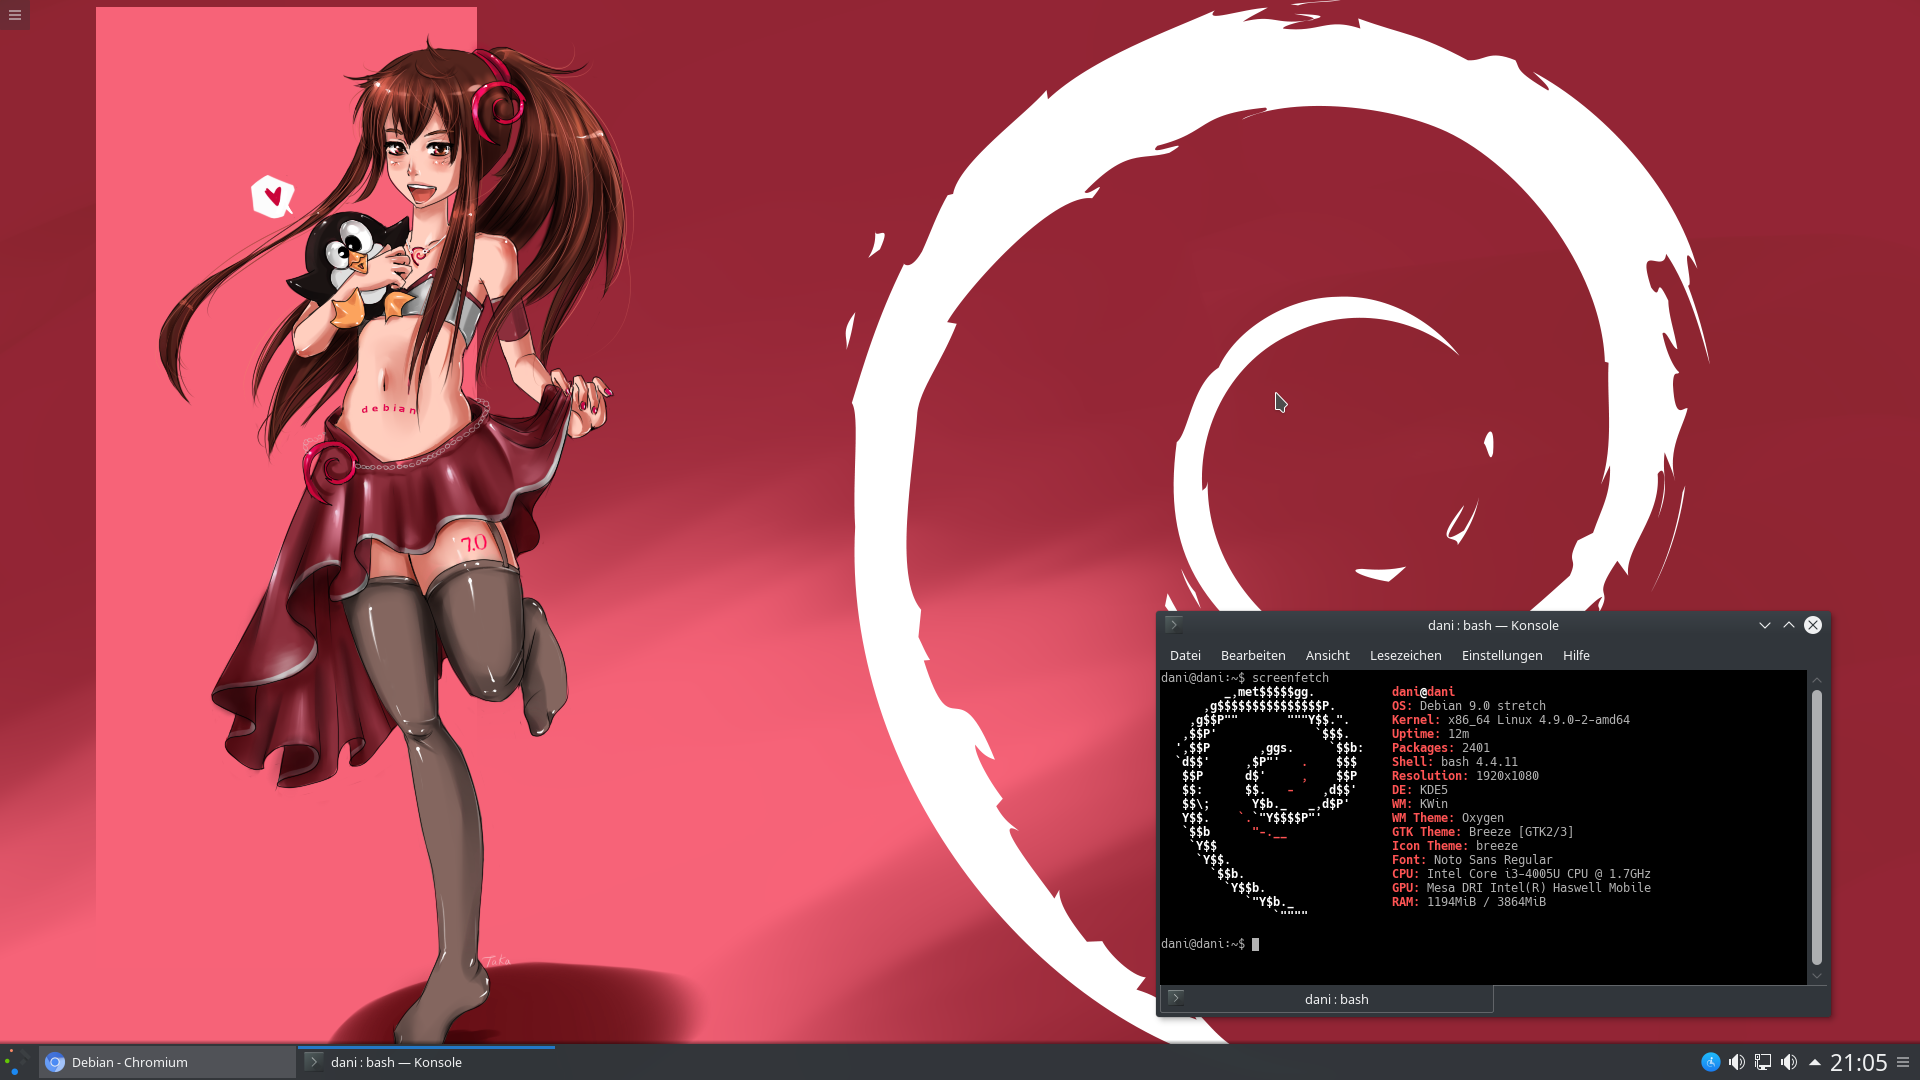Screen dimensions: 1920x1080
Task: Open the desktop toolbox hamburger icon
Action: pyautogui.click(x=14, y=14)
